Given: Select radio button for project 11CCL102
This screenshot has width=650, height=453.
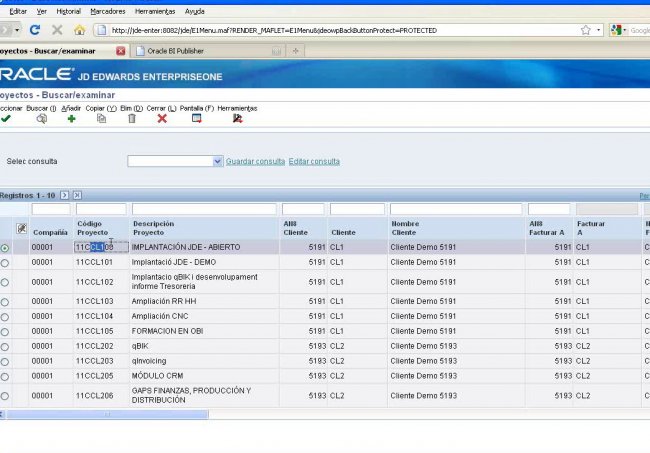Looking at the screenshot, I should pos(5,282).
